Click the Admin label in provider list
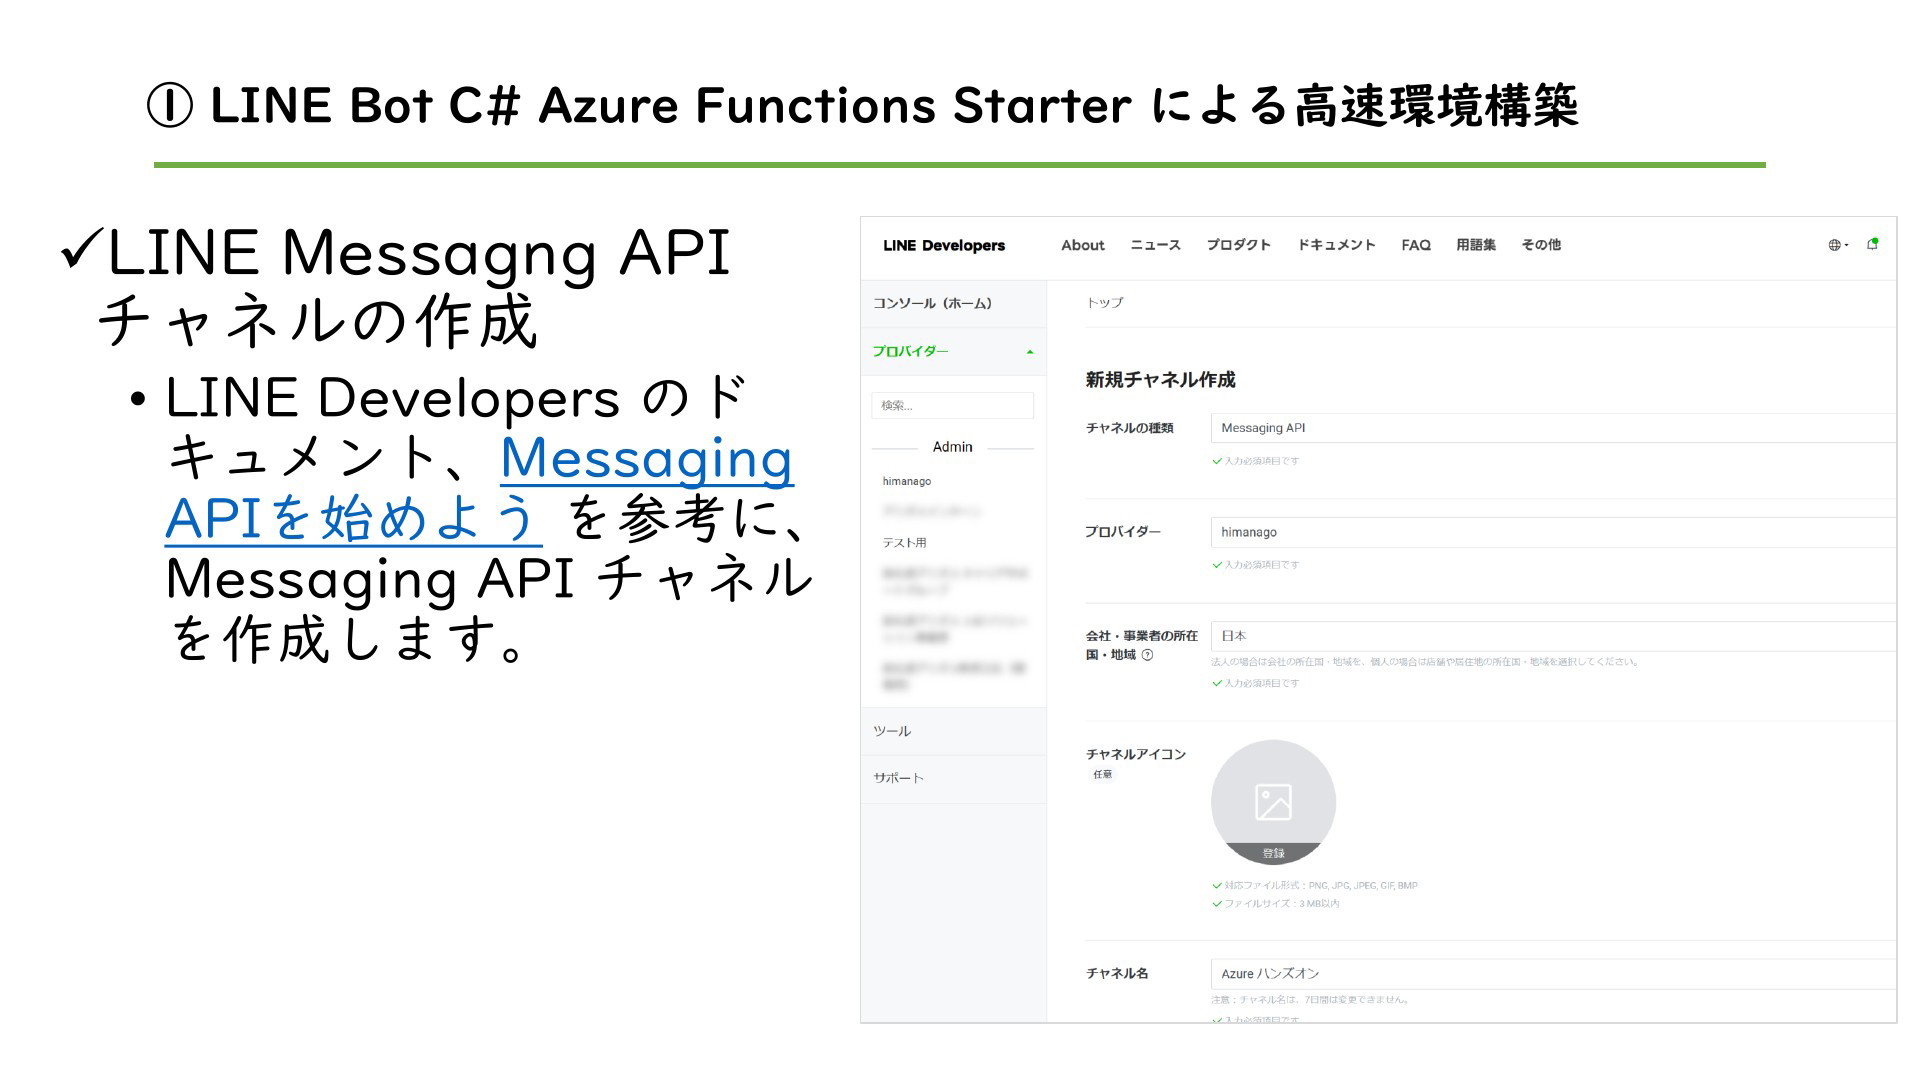1920x1080 pixels. click(952, 447)
